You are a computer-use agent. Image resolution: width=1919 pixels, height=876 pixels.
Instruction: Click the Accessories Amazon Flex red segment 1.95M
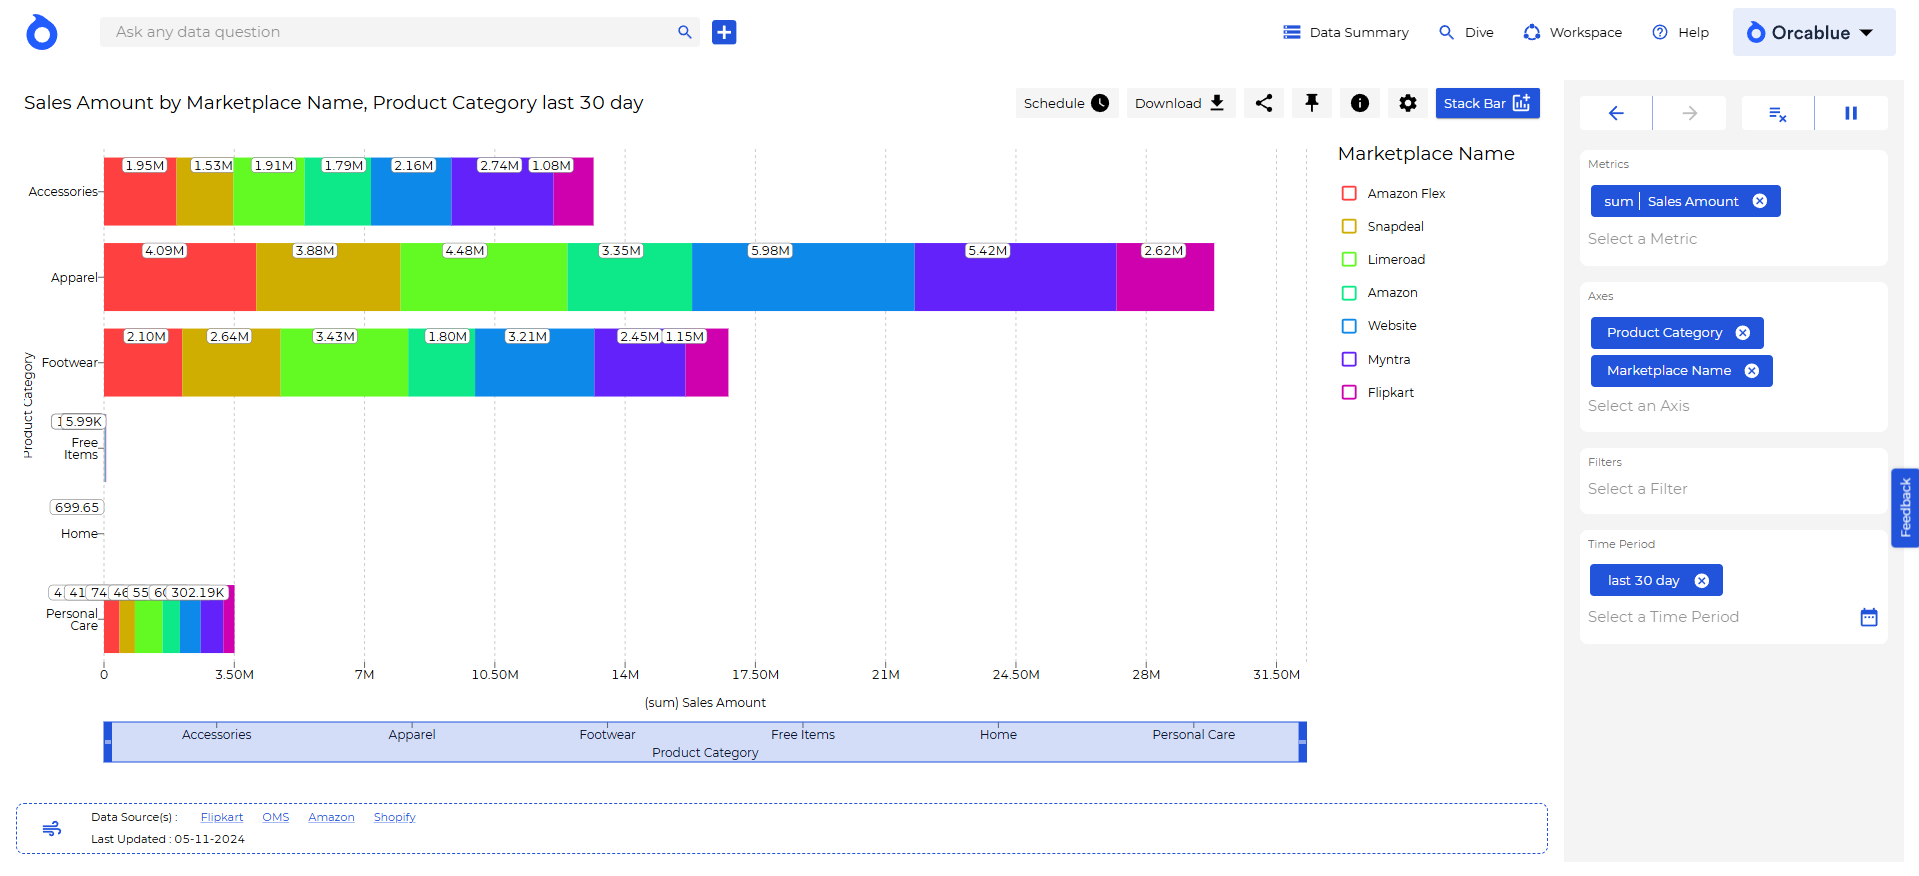140,191
